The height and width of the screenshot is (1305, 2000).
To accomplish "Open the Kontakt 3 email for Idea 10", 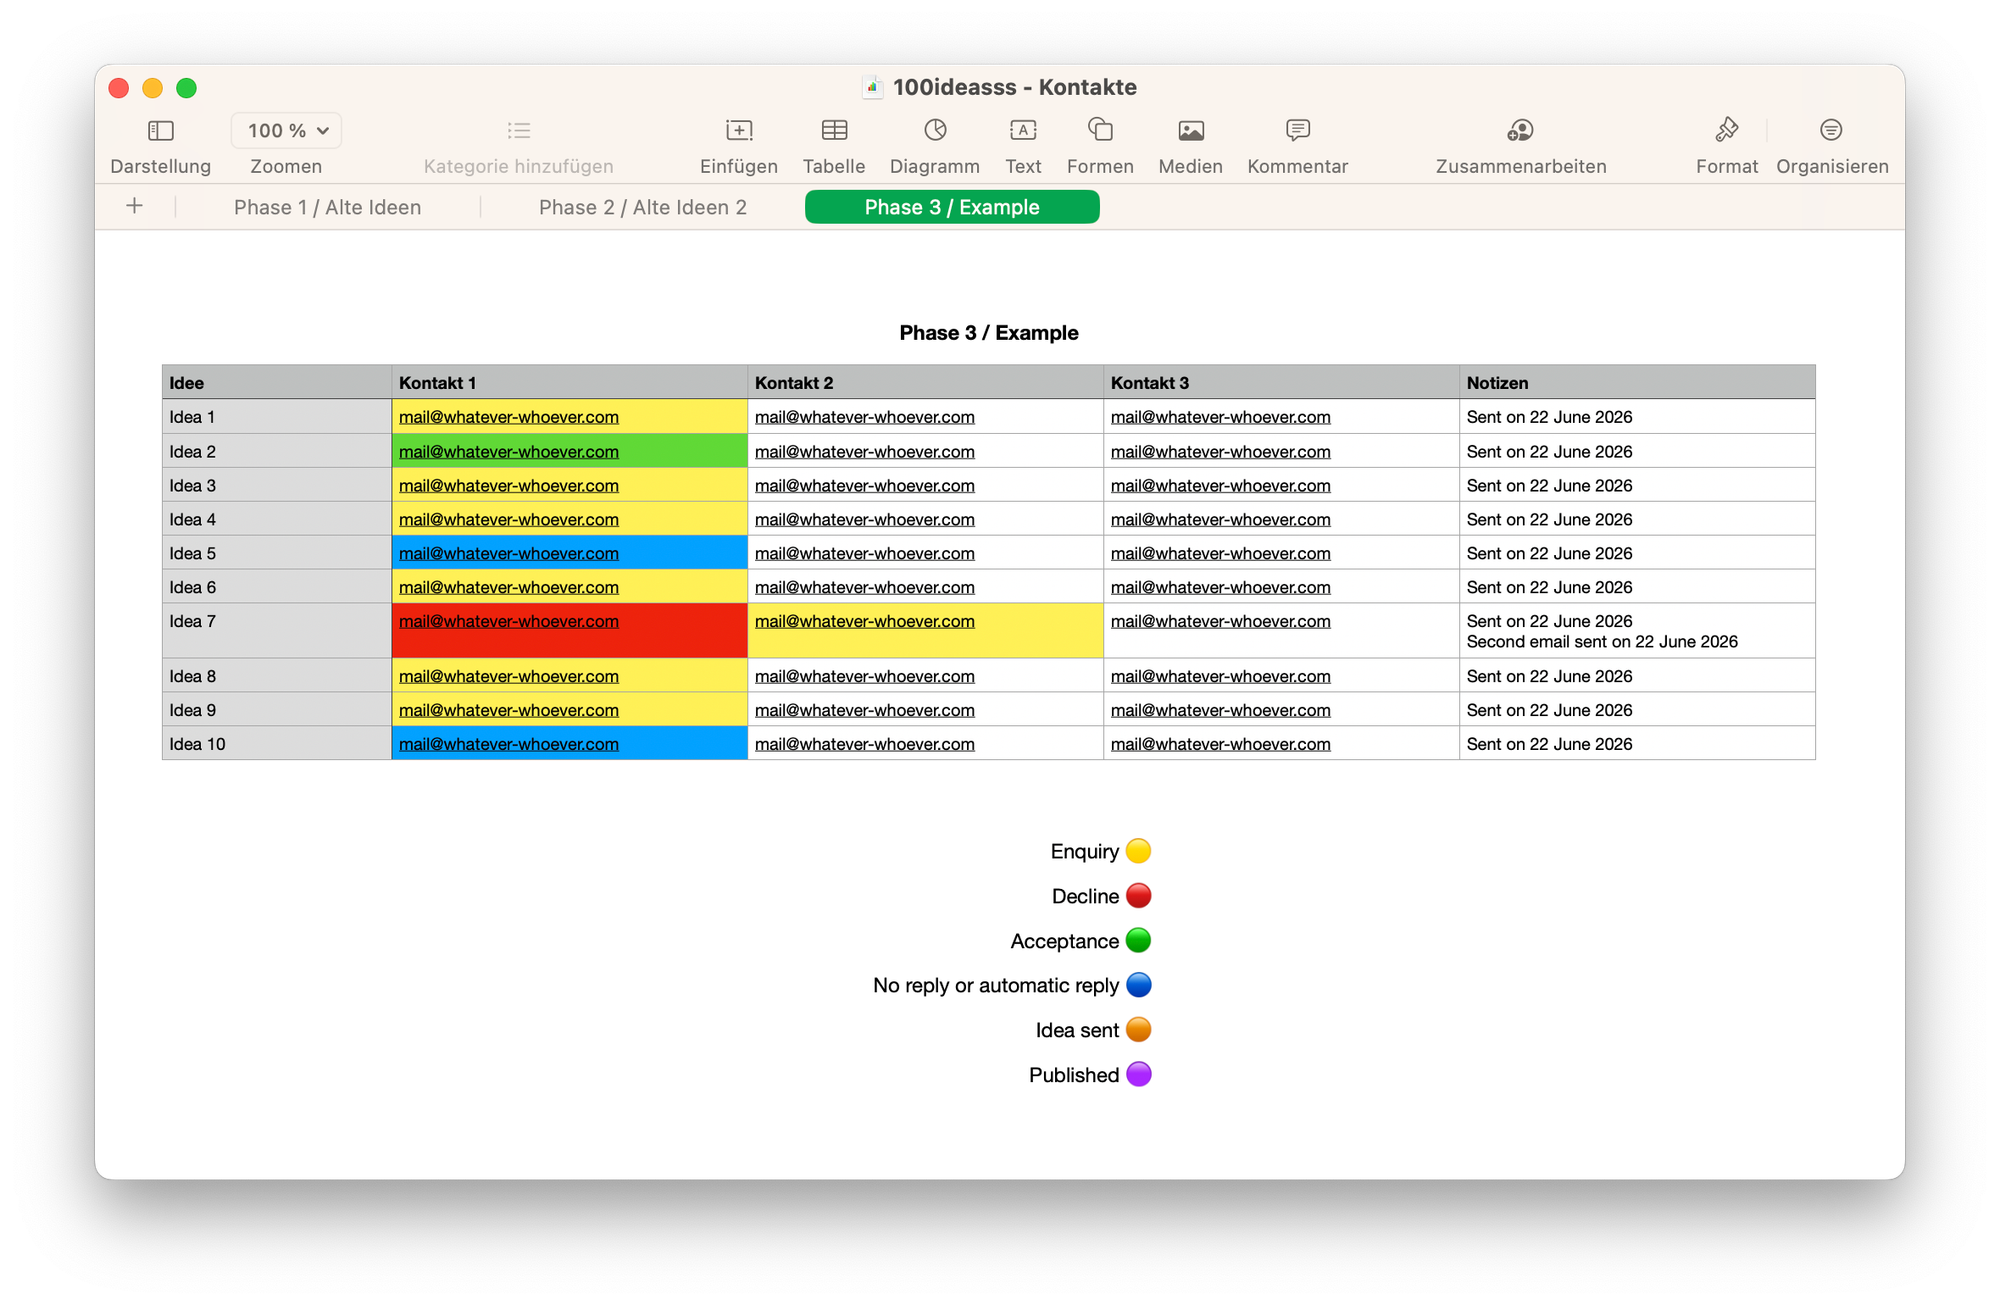I will pyautogui.click(x=1221, y=744).
